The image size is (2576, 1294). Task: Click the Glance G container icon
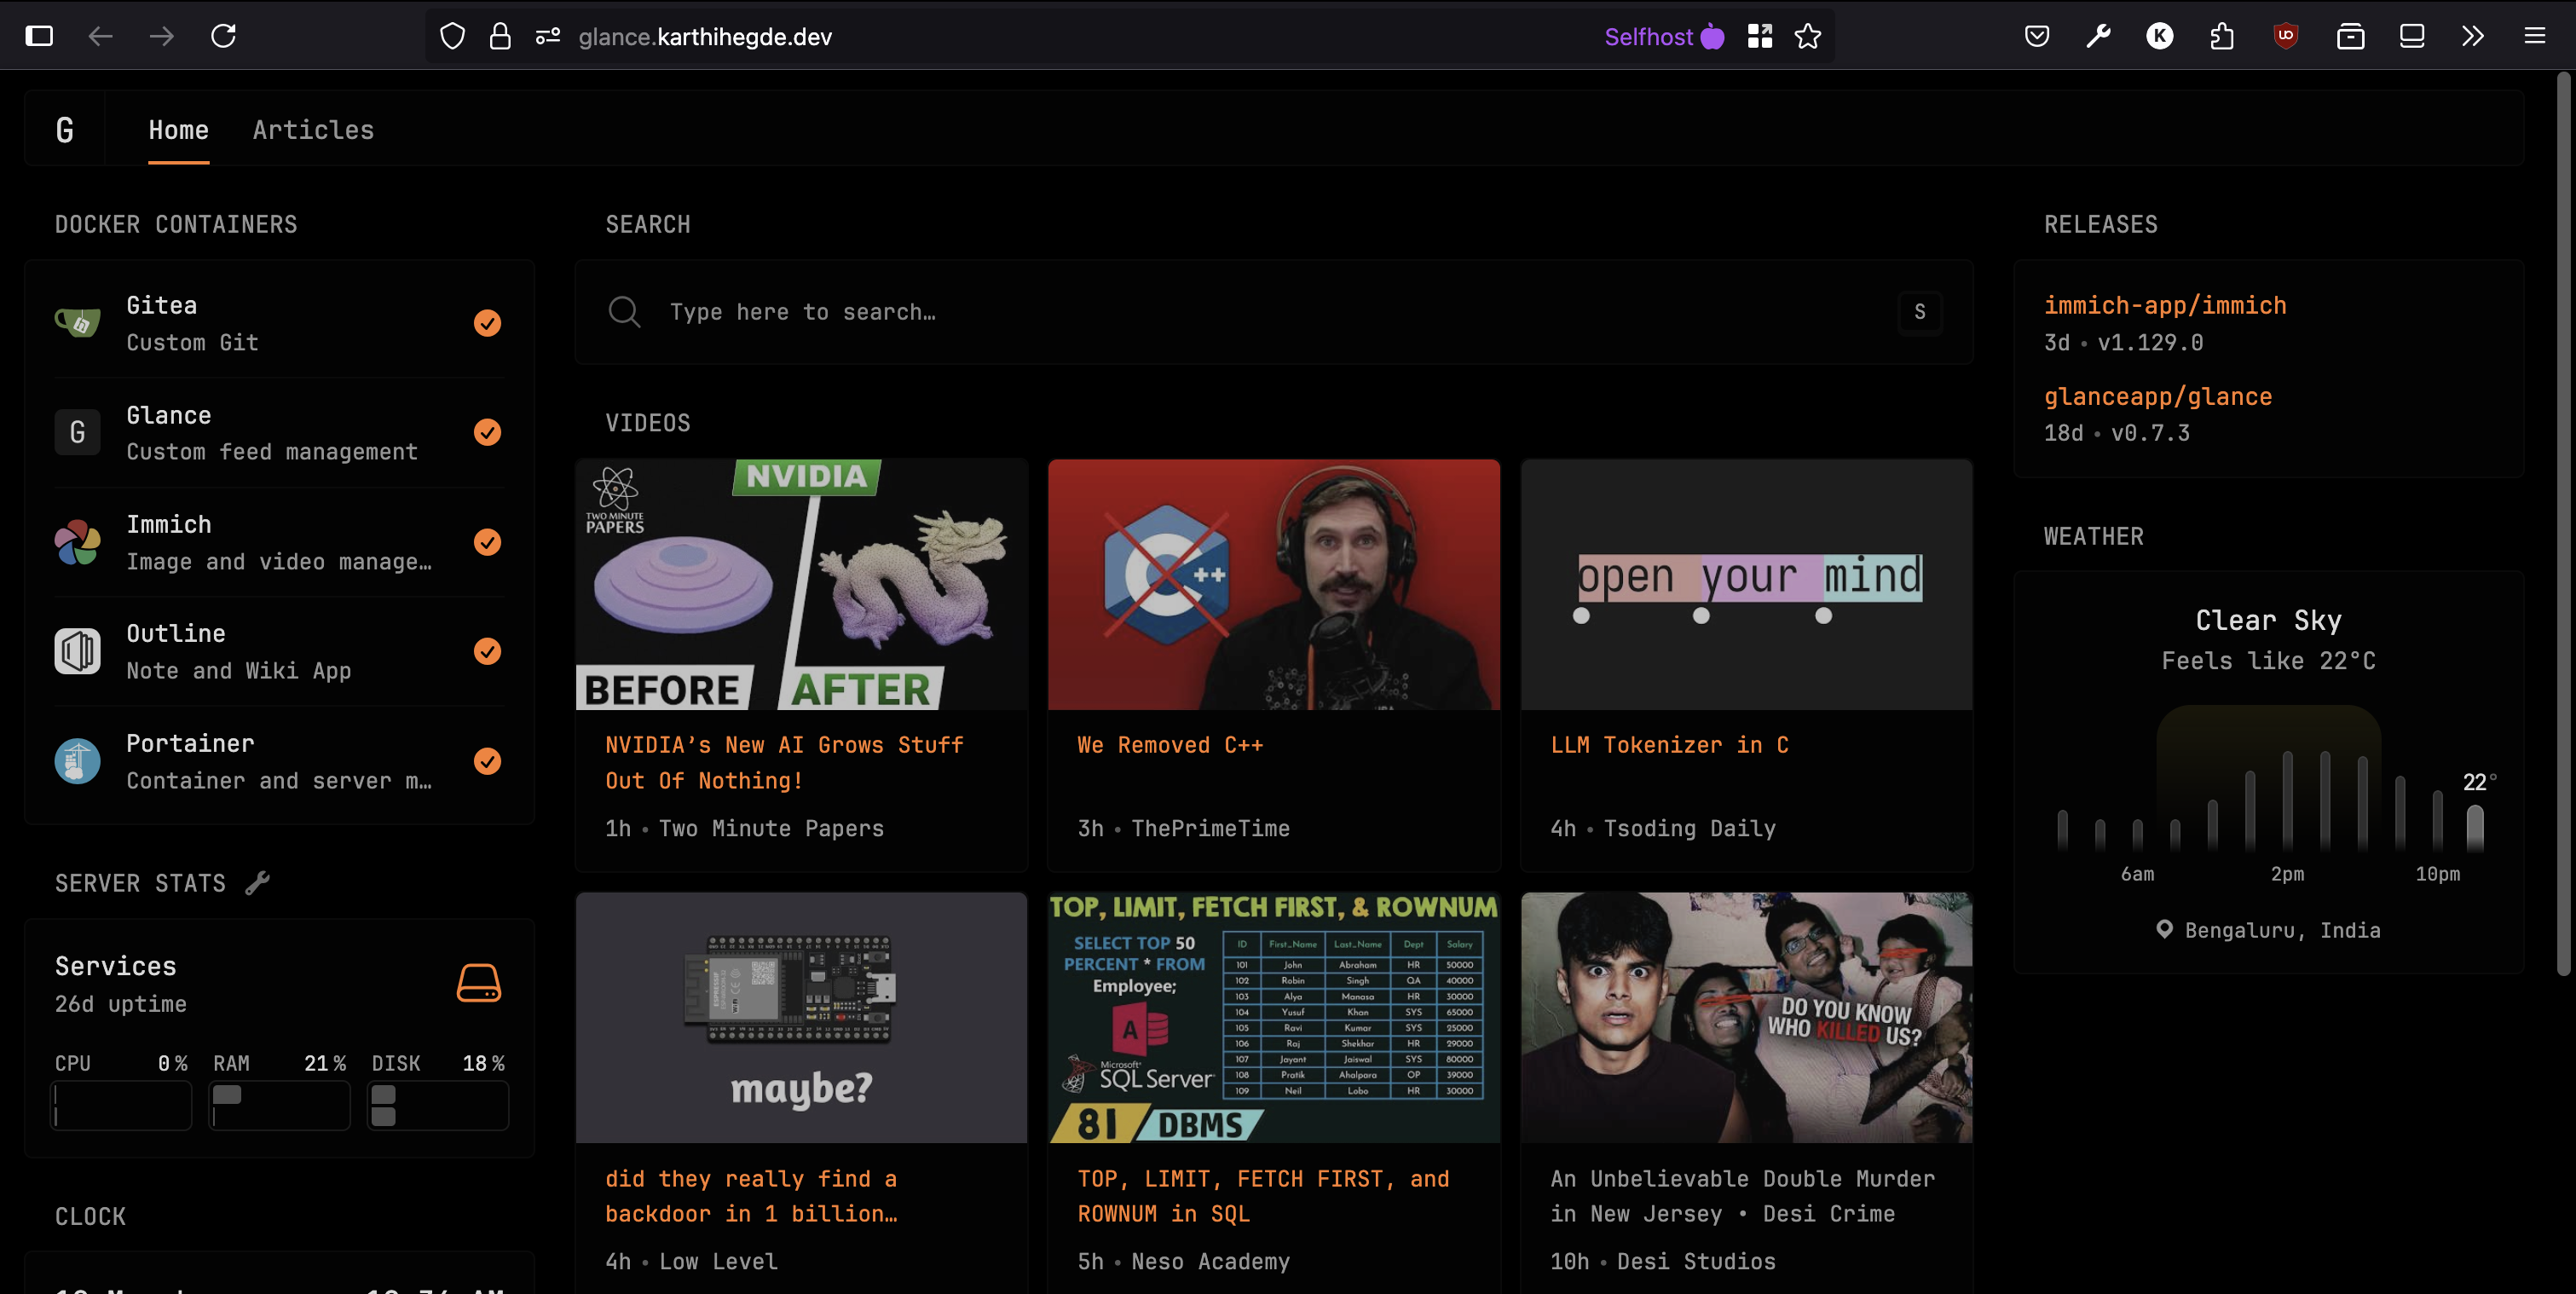(77, 432)
